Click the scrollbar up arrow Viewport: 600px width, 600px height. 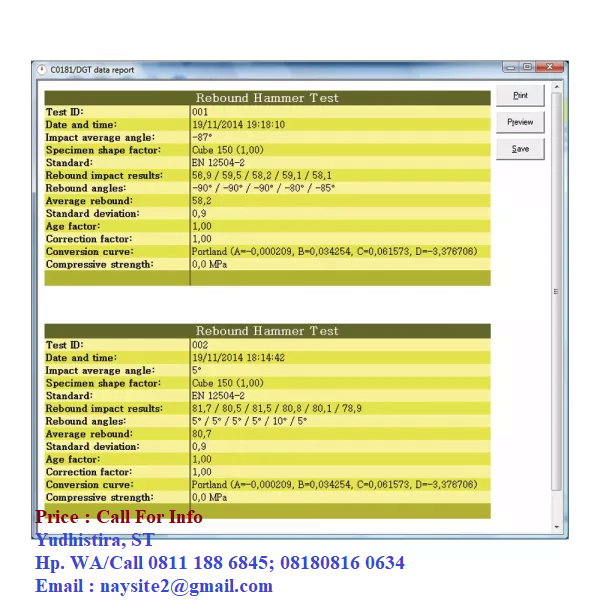point(557,87)
